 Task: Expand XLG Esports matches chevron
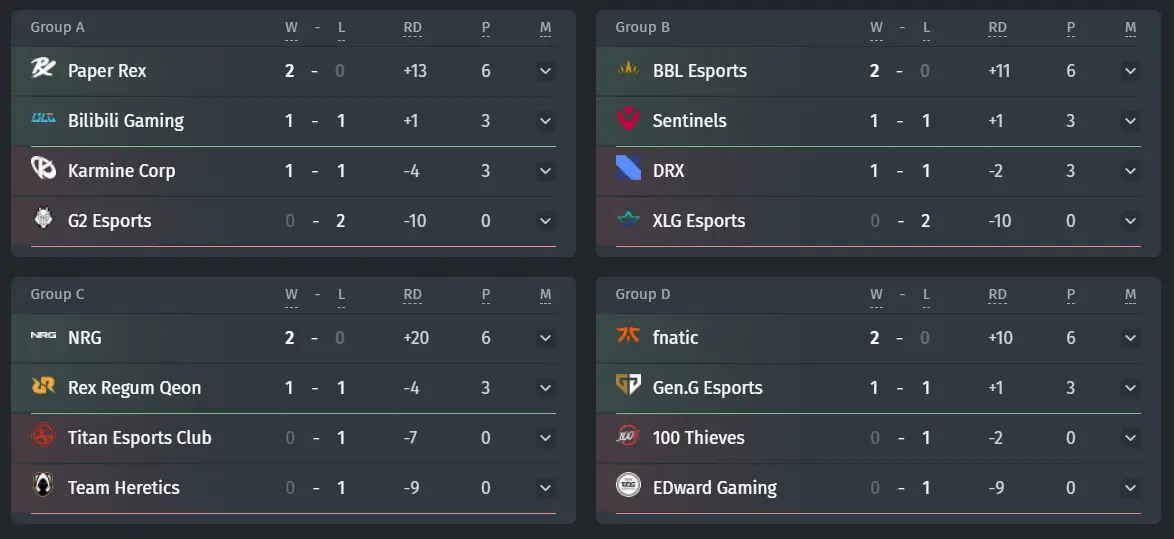point(1130,221)
